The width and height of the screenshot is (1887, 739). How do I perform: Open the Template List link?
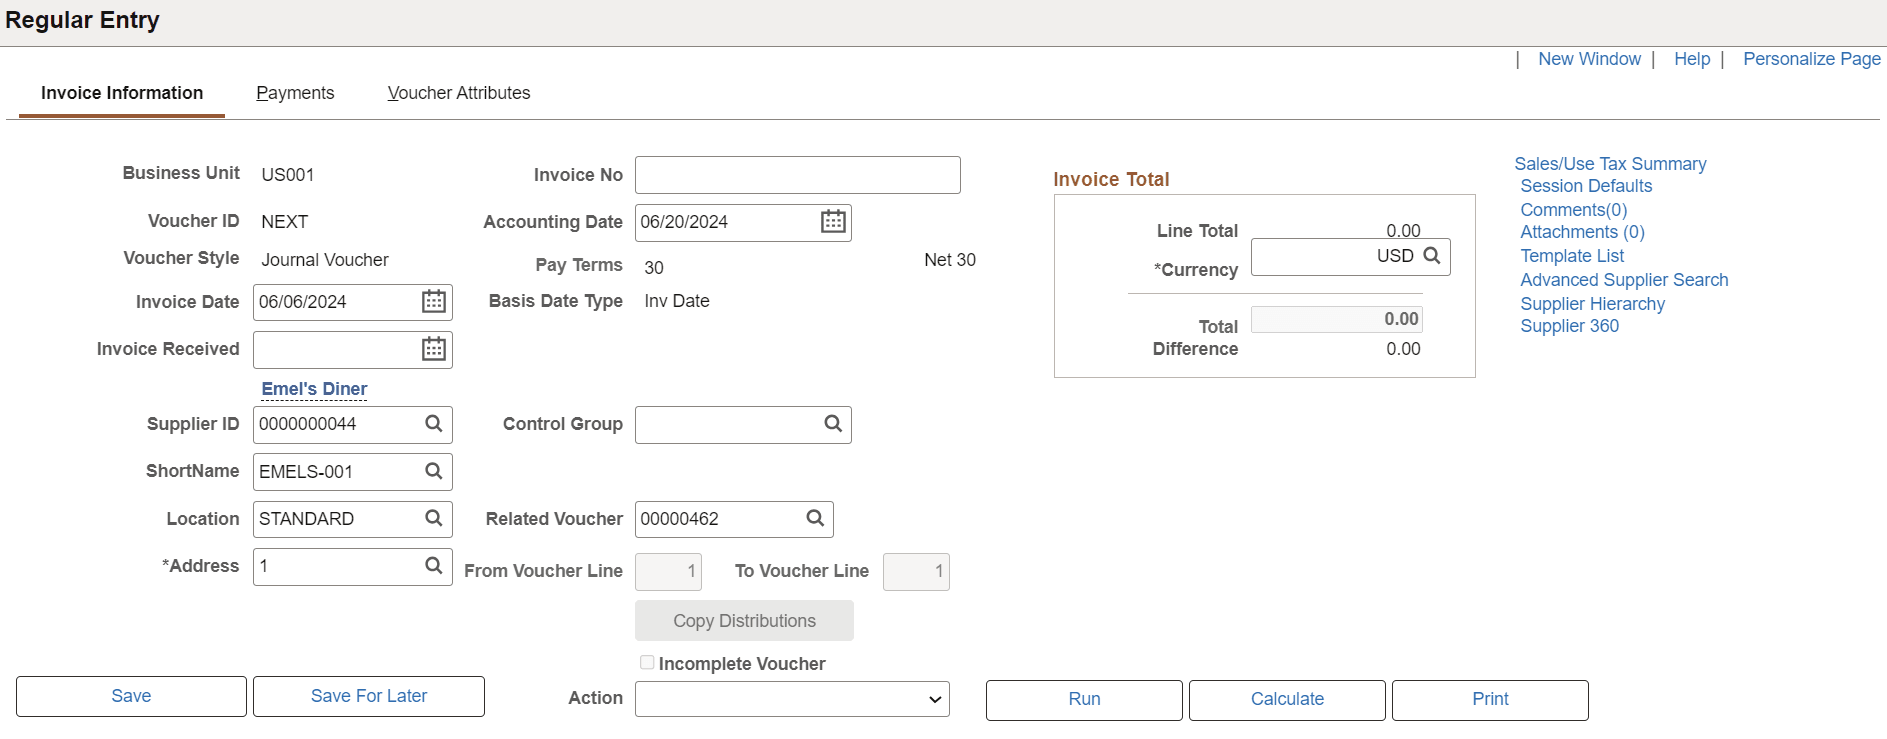[1572, 256]
